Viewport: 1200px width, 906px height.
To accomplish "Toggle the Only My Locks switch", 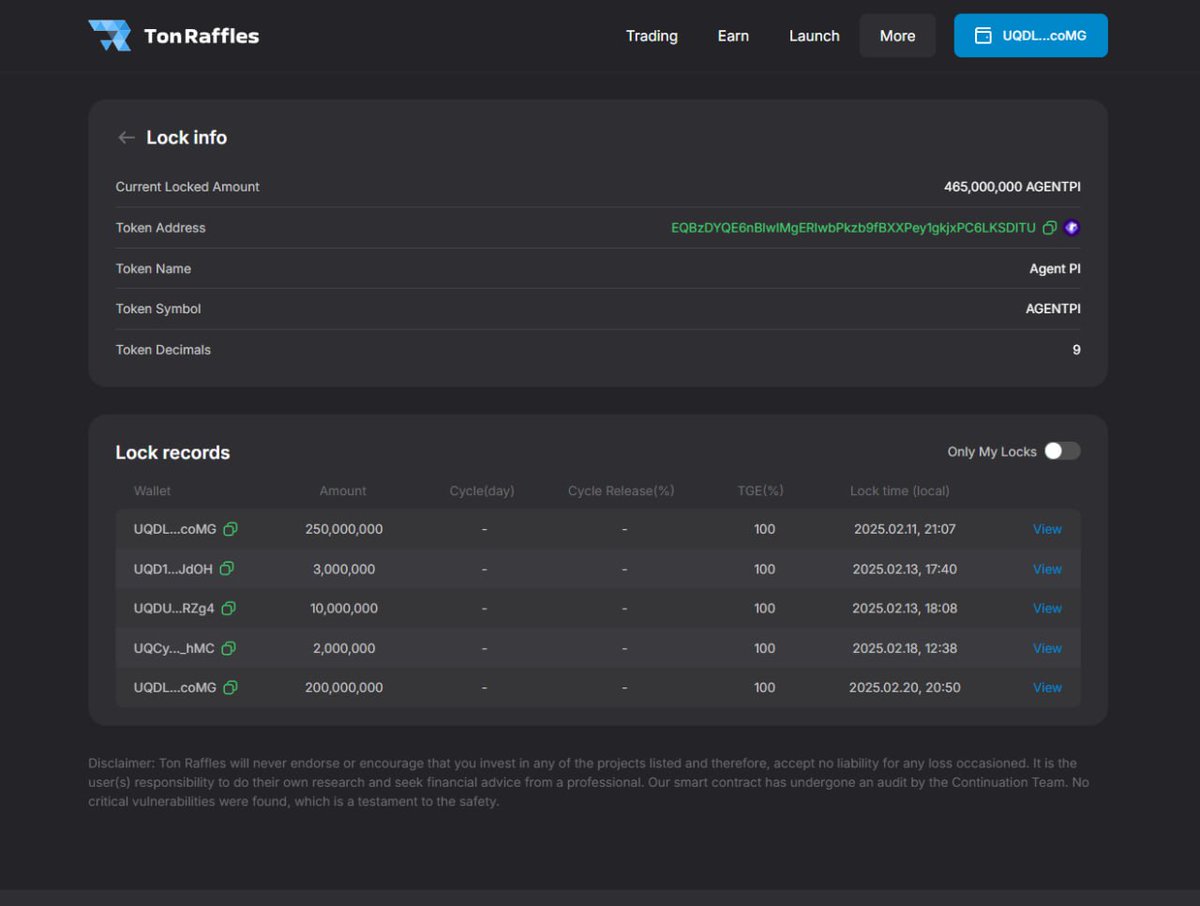I will [x=1062, y=451].
